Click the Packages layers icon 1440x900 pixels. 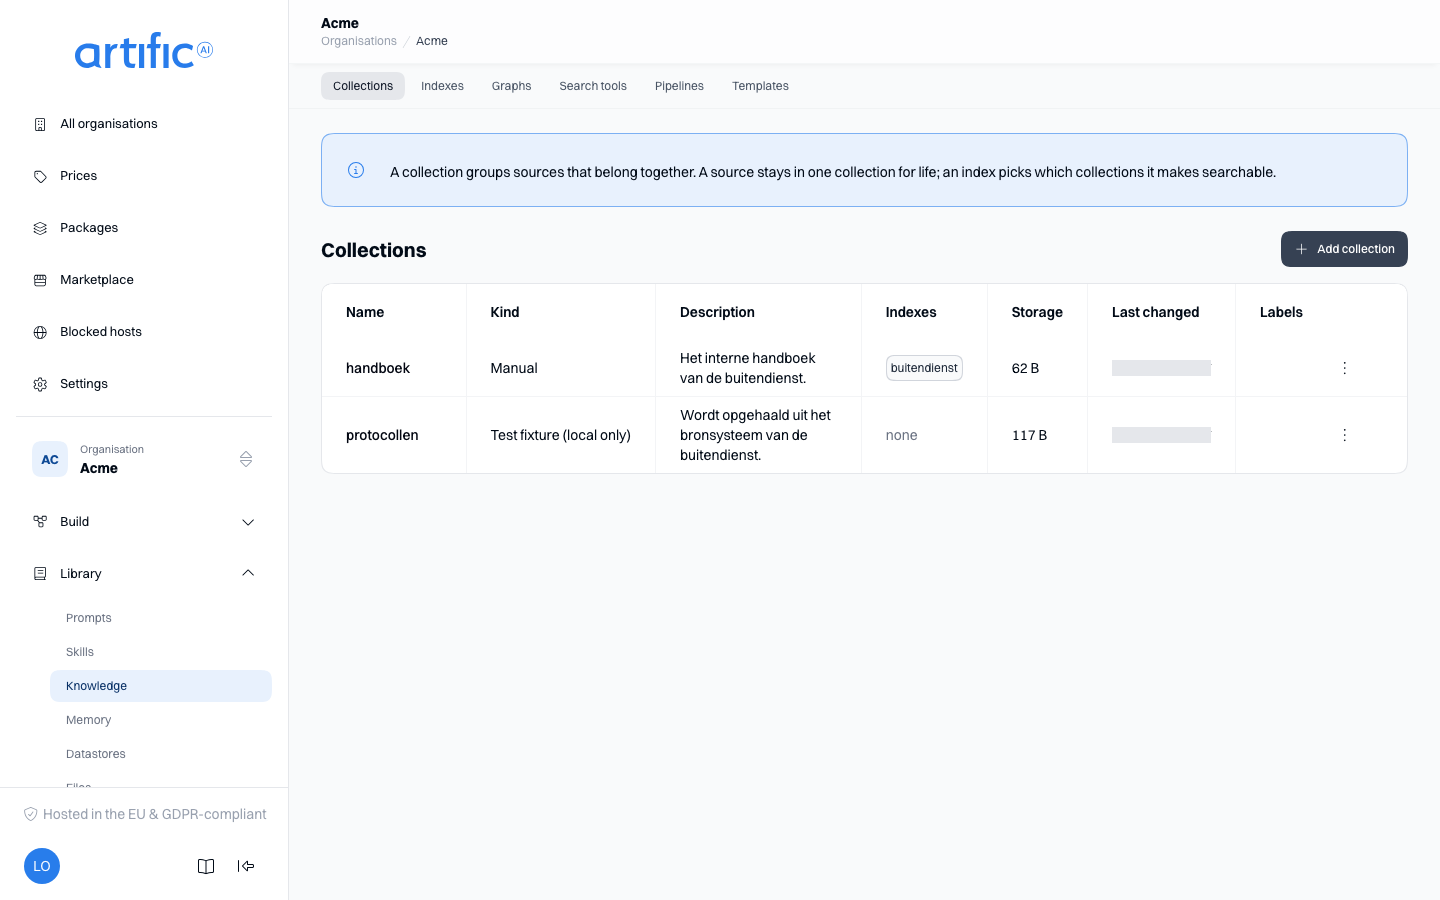coord(40,228)
